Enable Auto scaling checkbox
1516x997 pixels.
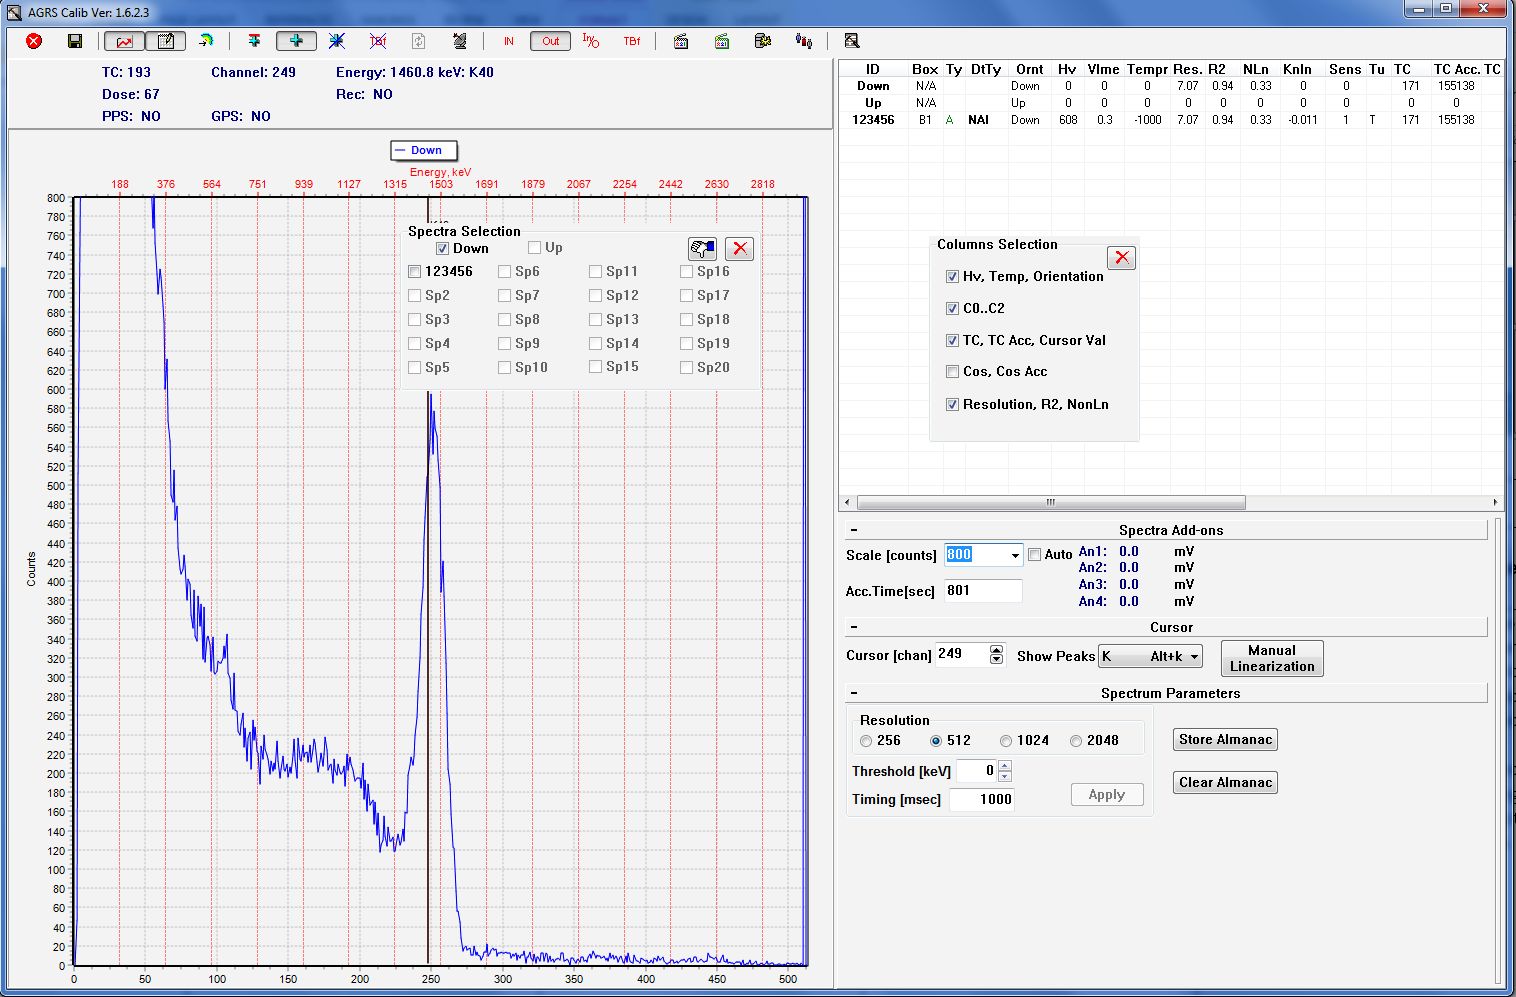tap(1035, 554)
